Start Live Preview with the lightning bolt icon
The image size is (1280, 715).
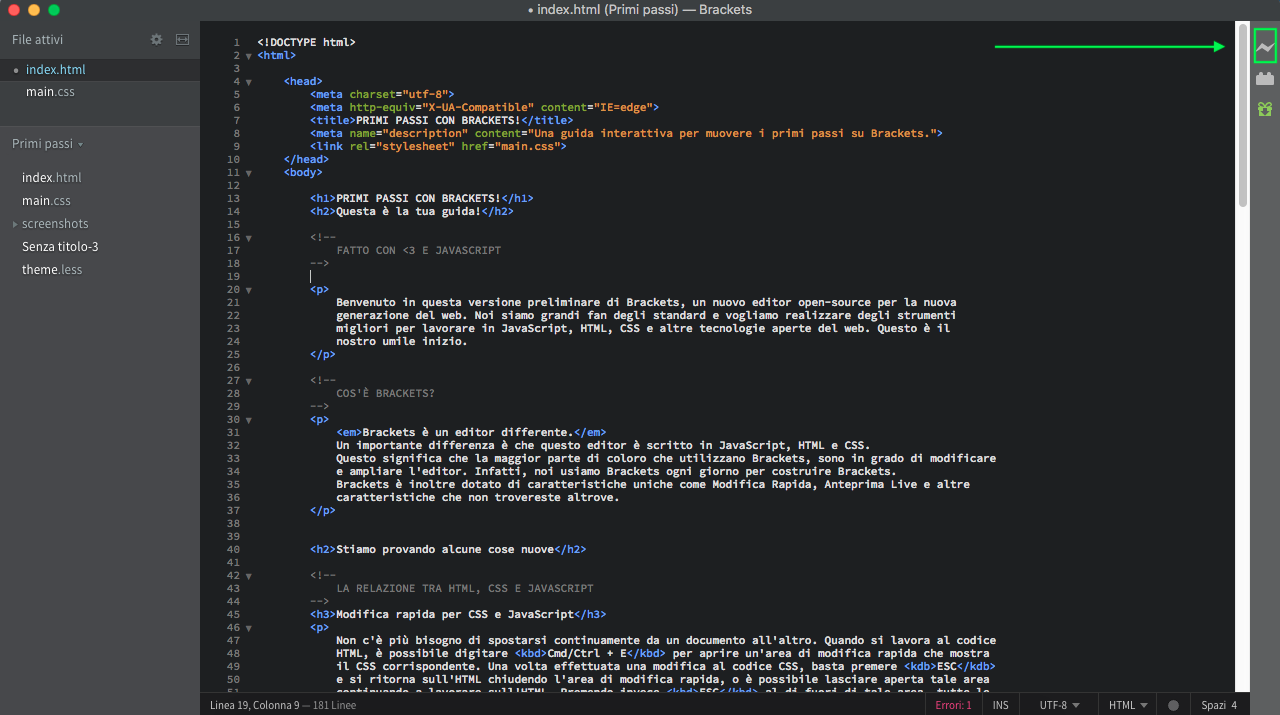tap(1265, 47)
